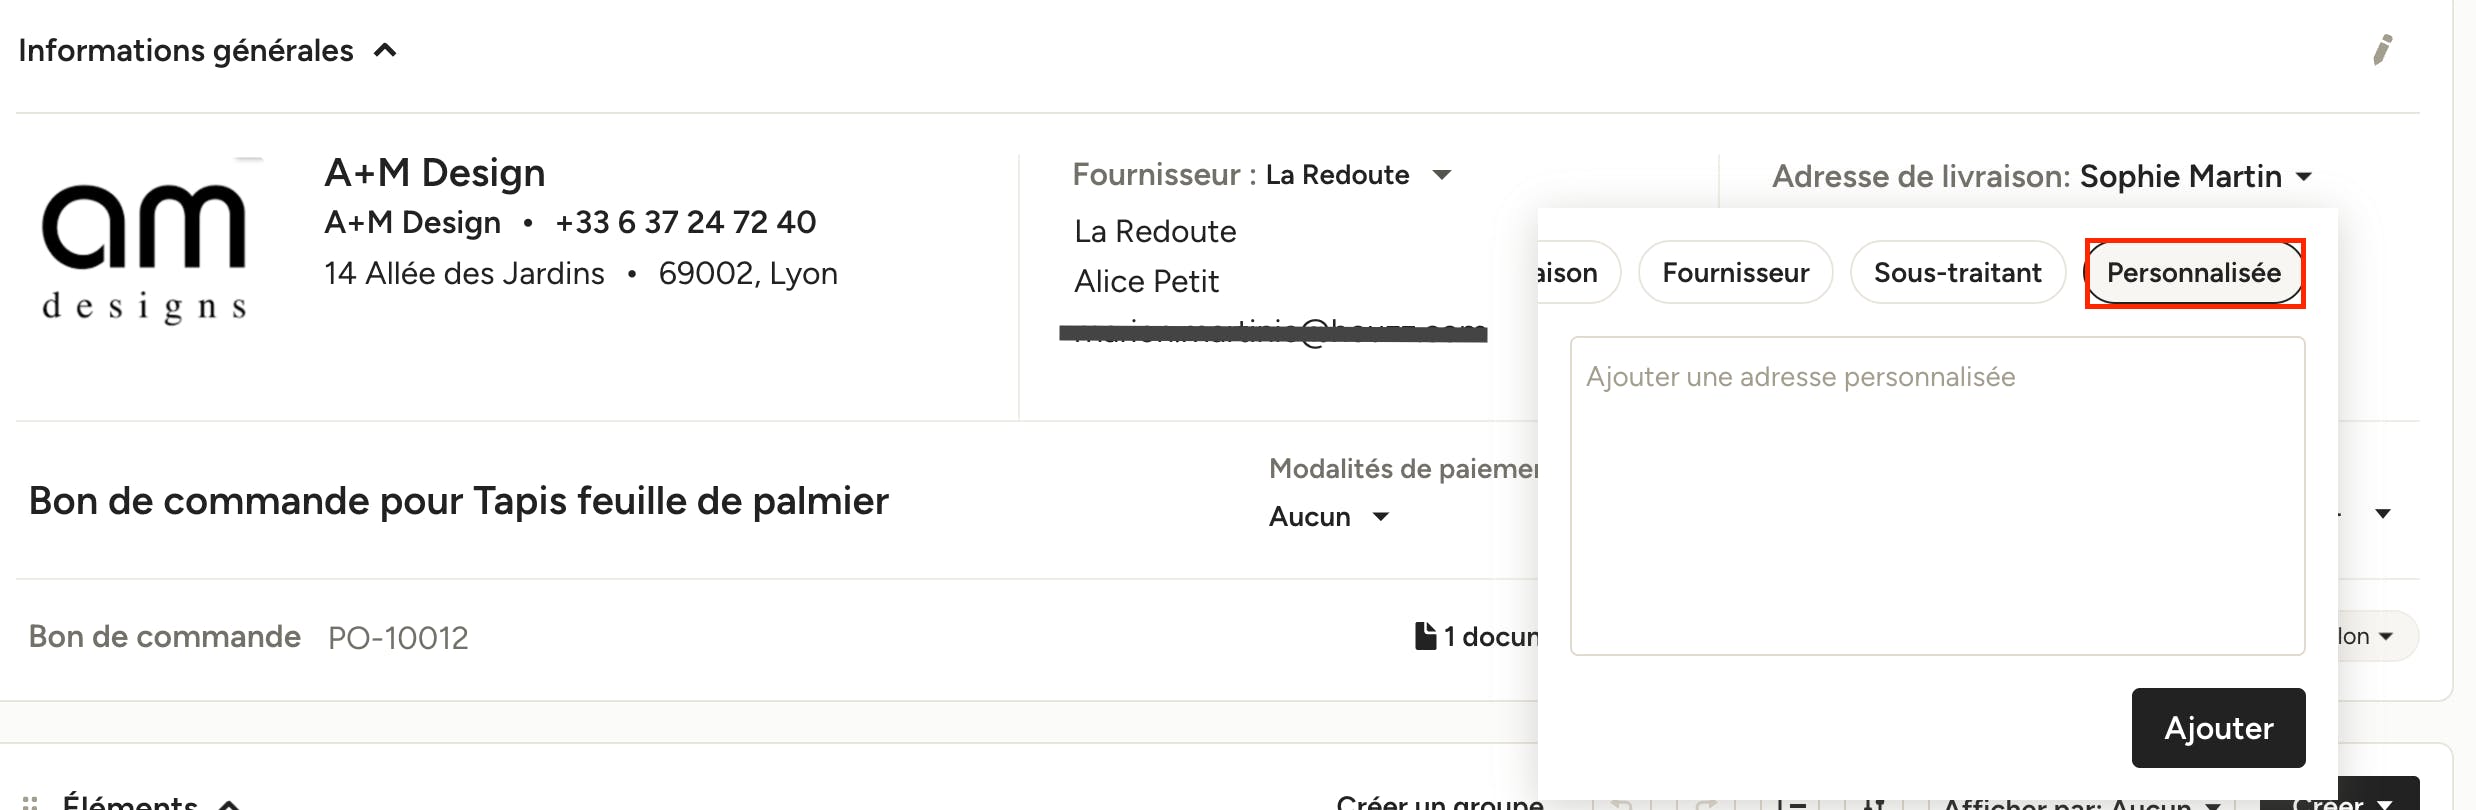Select the Fournisseur address tab

point(1735,272)
